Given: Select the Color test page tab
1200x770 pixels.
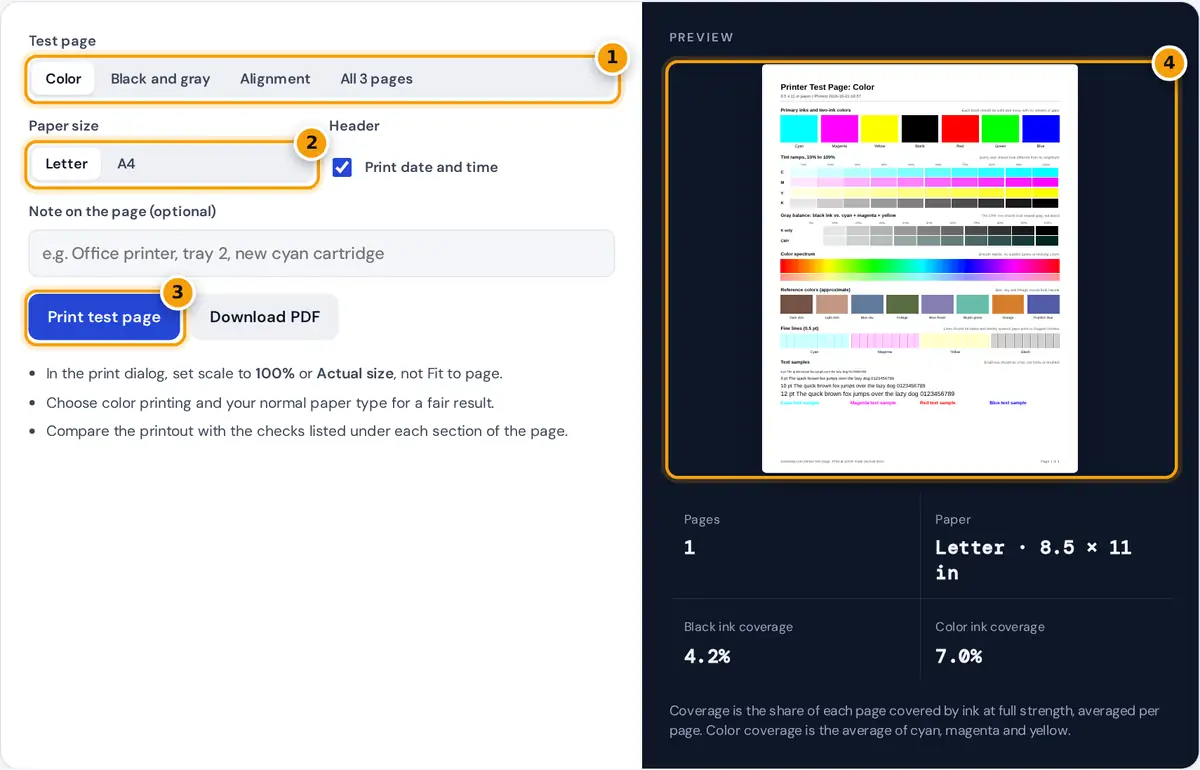Looking at the screenshot, I should tap(63, 79).
